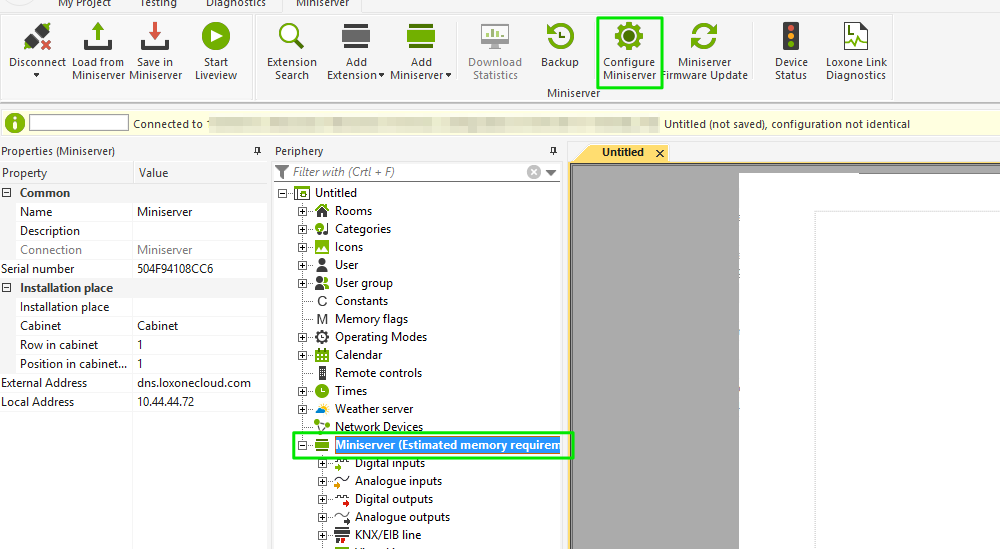Viewport: 1000px width, 549px height.
Task: Expand the Digital outputs node
Action: tap(322, 499)
